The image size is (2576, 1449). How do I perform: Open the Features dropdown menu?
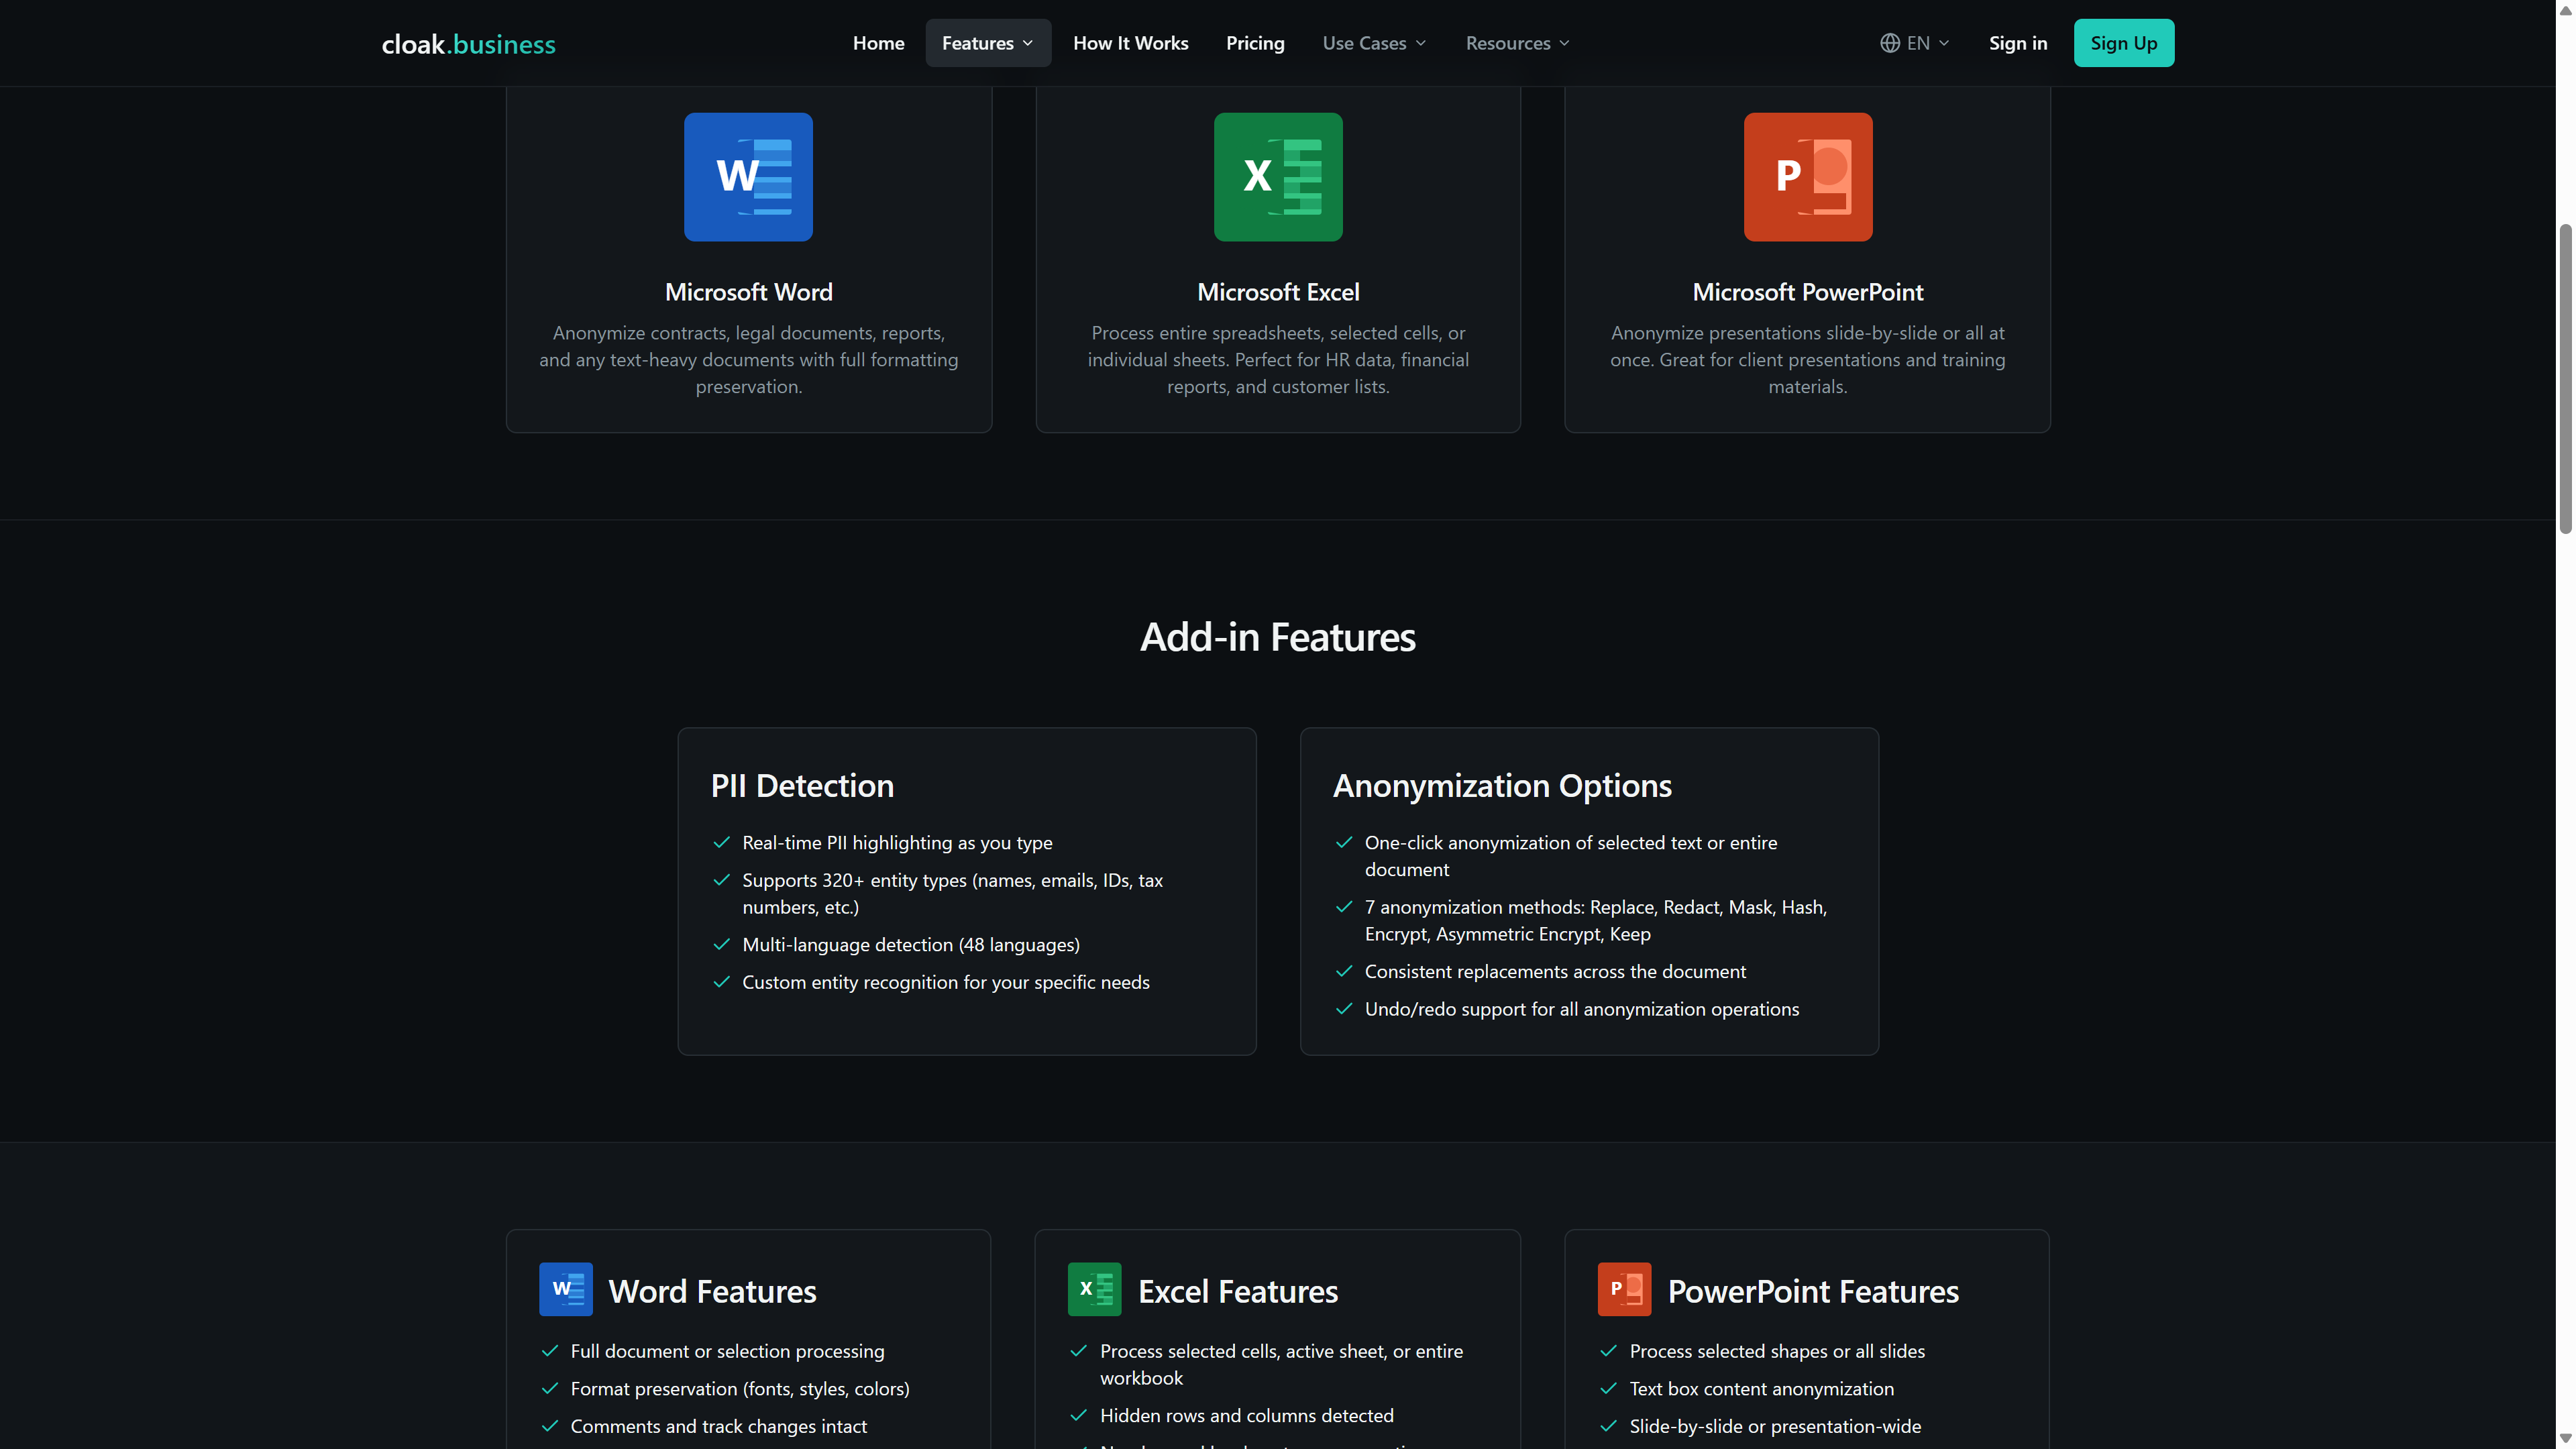(987, 43)
